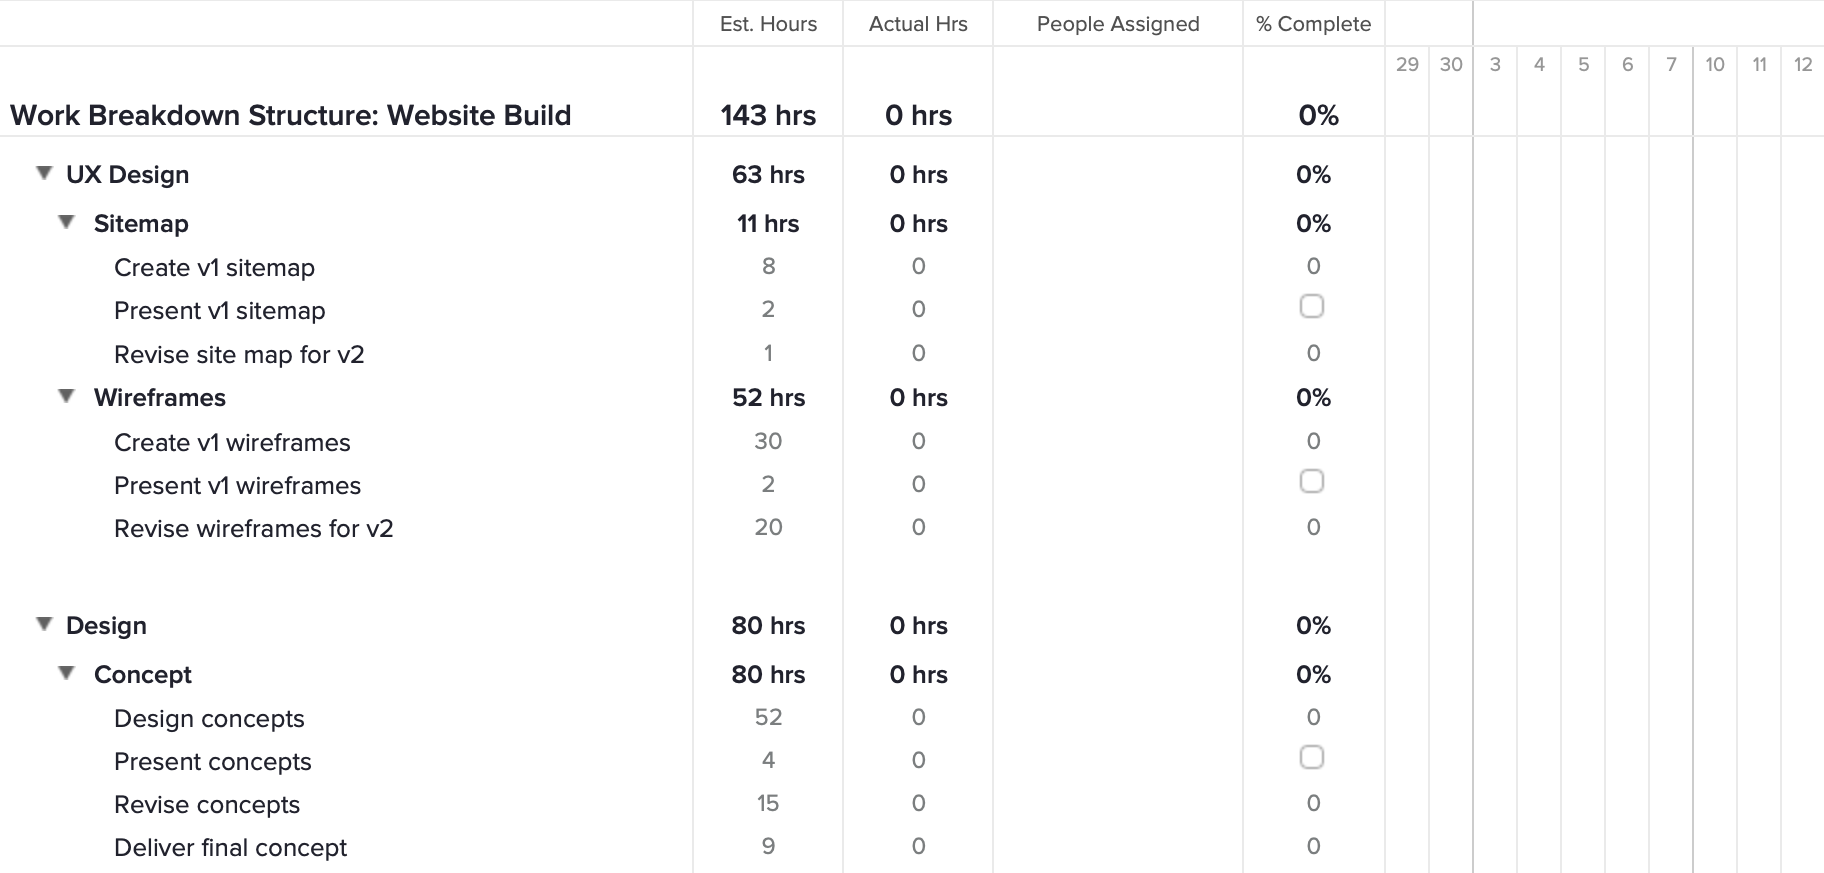
Task: Click the Revise concepts task name
Action: pos(206,804)
